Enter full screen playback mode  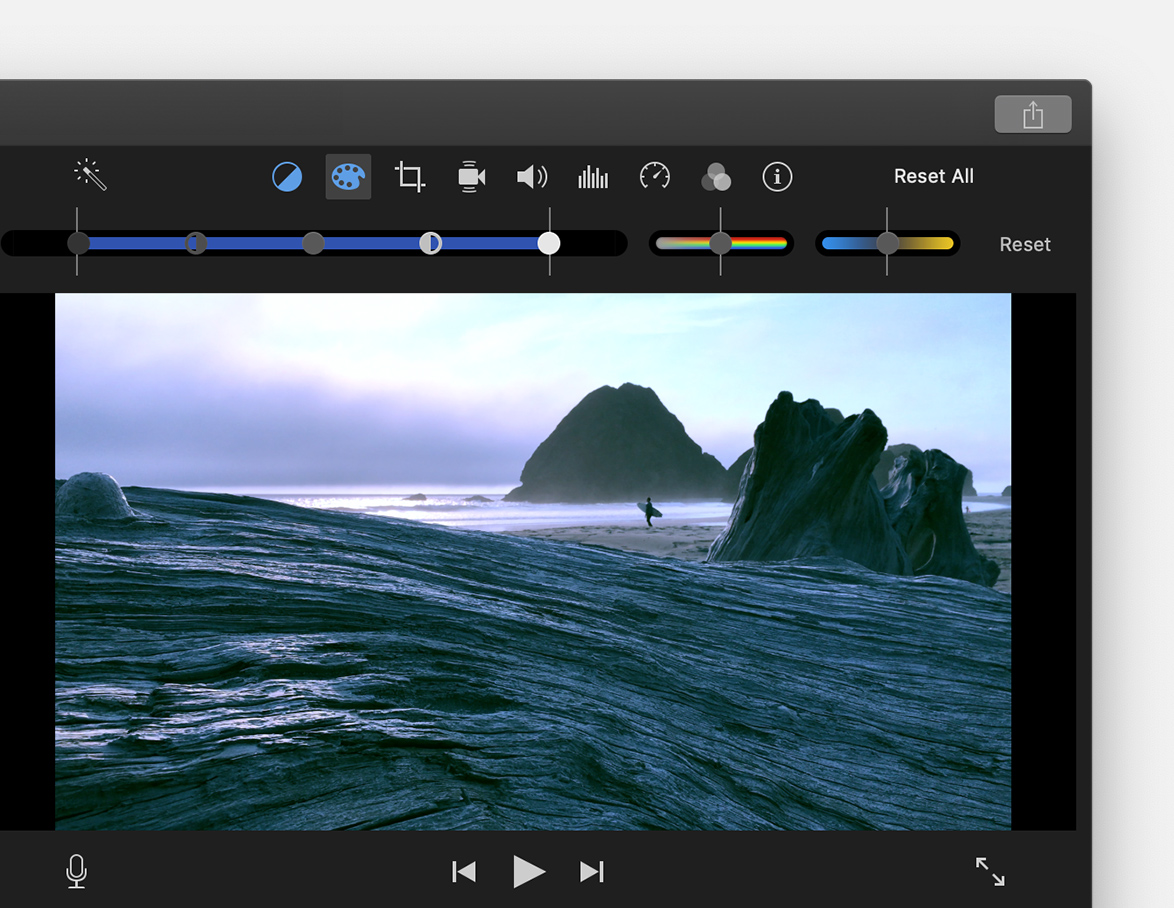pos(990,871)
